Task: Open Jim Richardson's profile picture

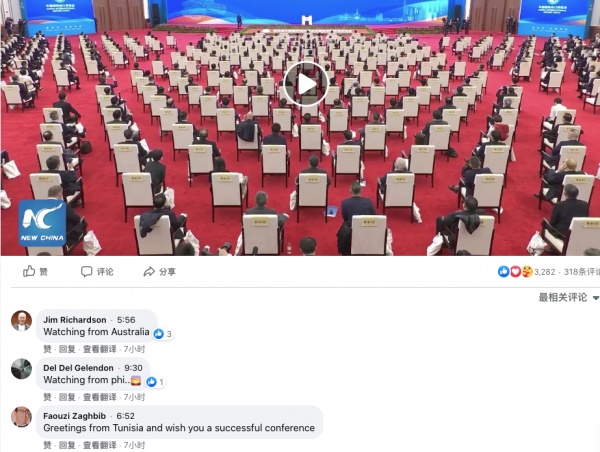Action: [21, 321]
